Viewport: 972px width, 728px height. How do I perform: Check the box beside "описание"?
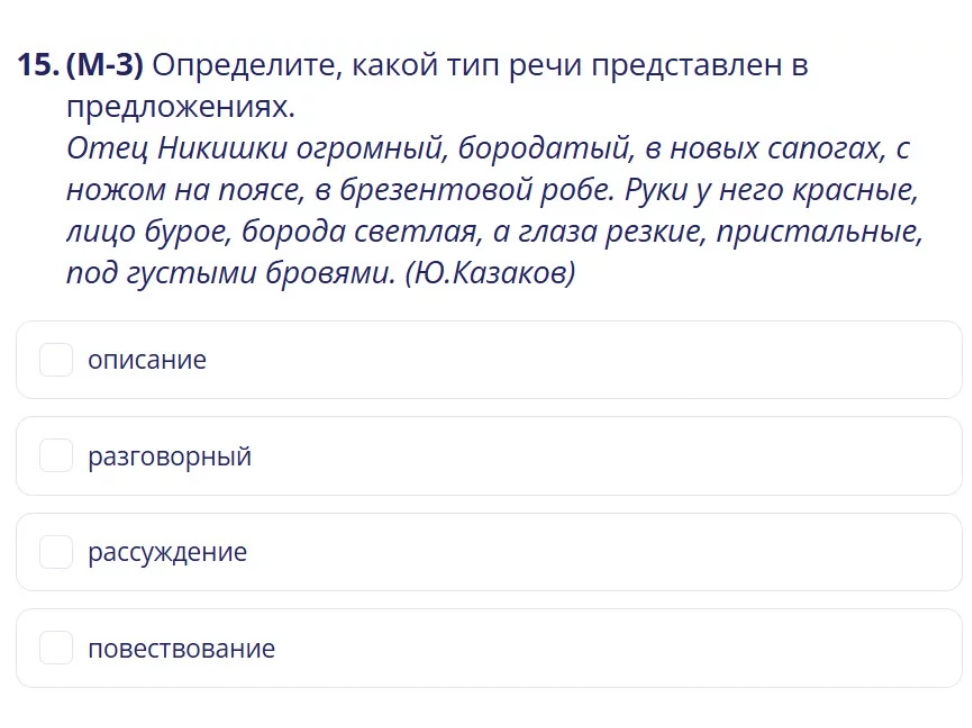coord(56,360)
